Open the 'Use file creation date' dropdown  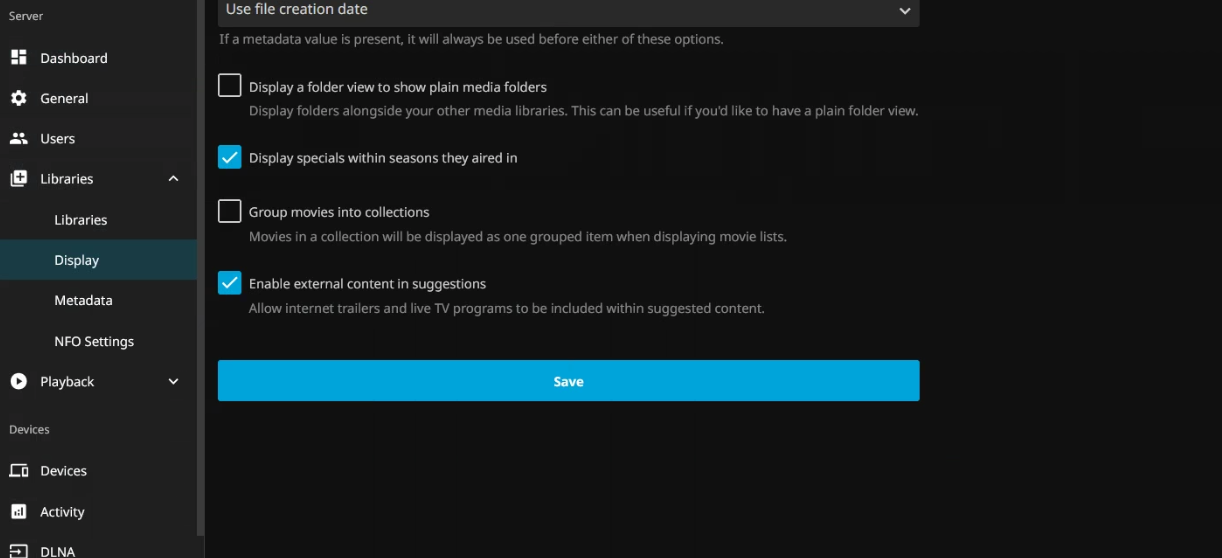coord(568,11)
